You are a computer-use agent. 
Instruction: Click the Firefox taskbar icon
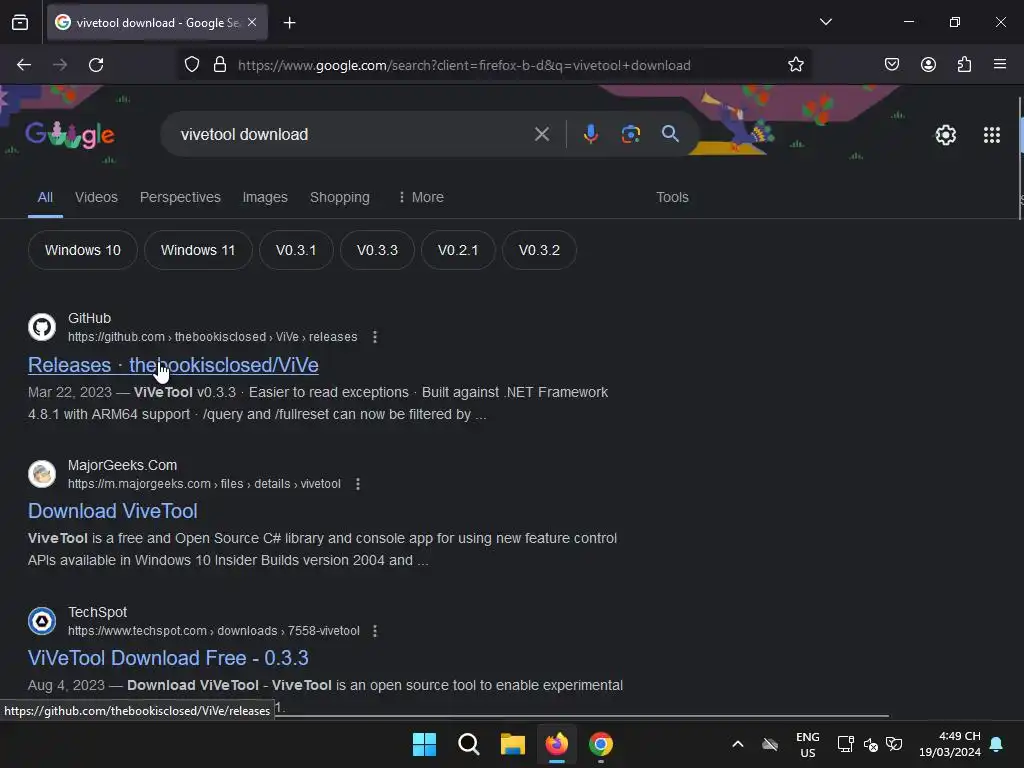point(556,744)
